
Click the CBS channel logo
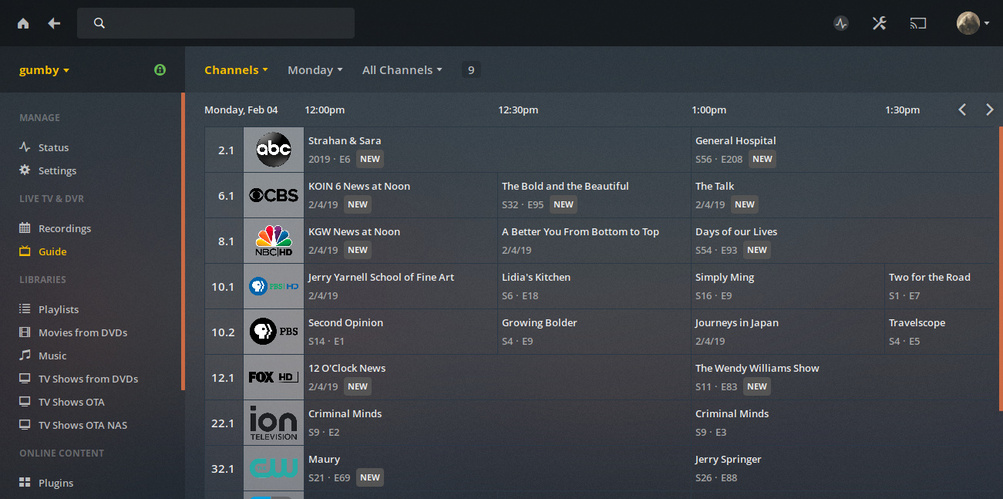click(x=274, y=195)
